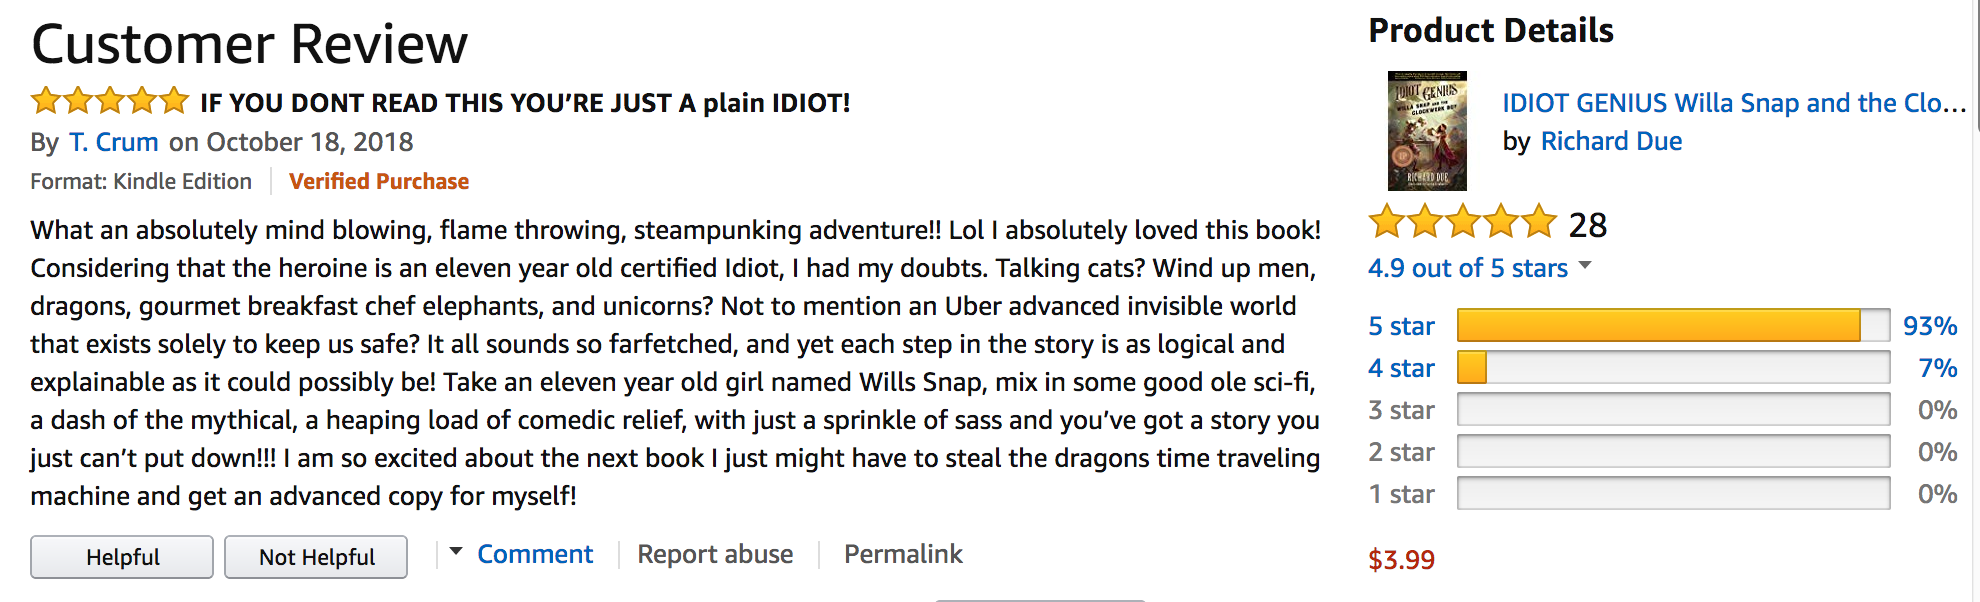
Task: Open IDIOT GENIUS Willa Snap product title
Action: click(x=1733, y=103)
